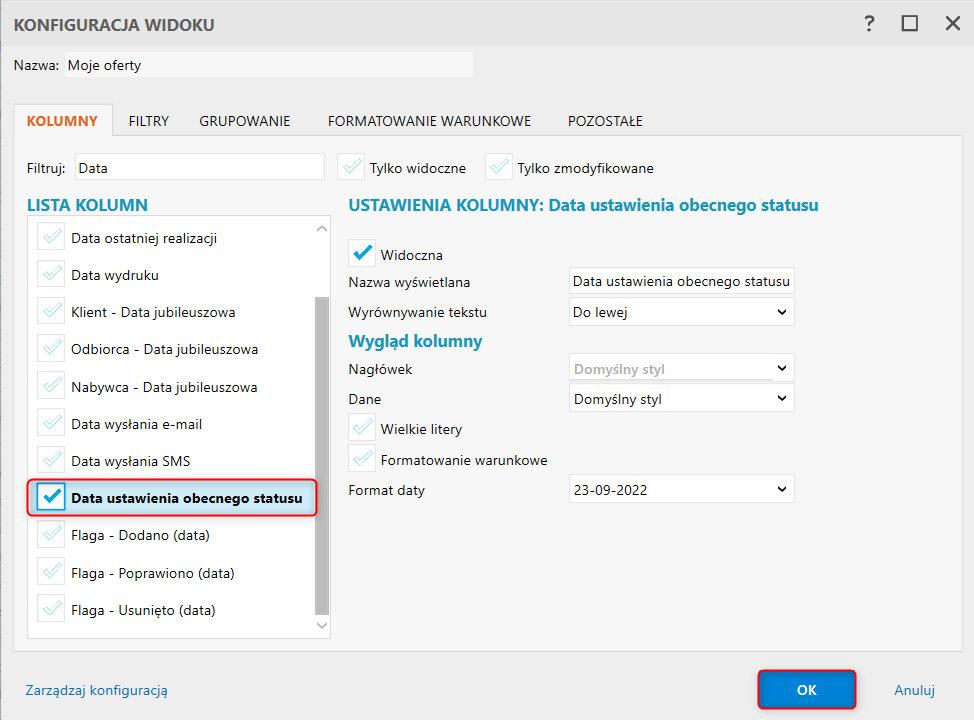The height and width of the screenshot is (720, 974).
Task: Open Zarządzaj konfiguracją link
Action: pyautogui.click(x=97, y=690)
